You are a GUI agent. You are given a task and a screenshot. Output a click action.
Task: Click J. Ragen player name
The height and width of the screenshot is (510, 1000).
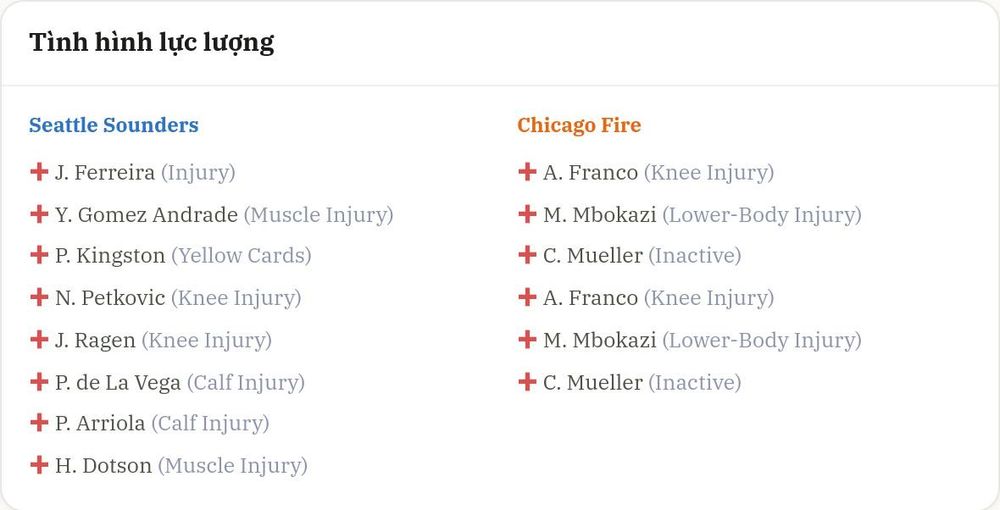(x=95, y=340)
